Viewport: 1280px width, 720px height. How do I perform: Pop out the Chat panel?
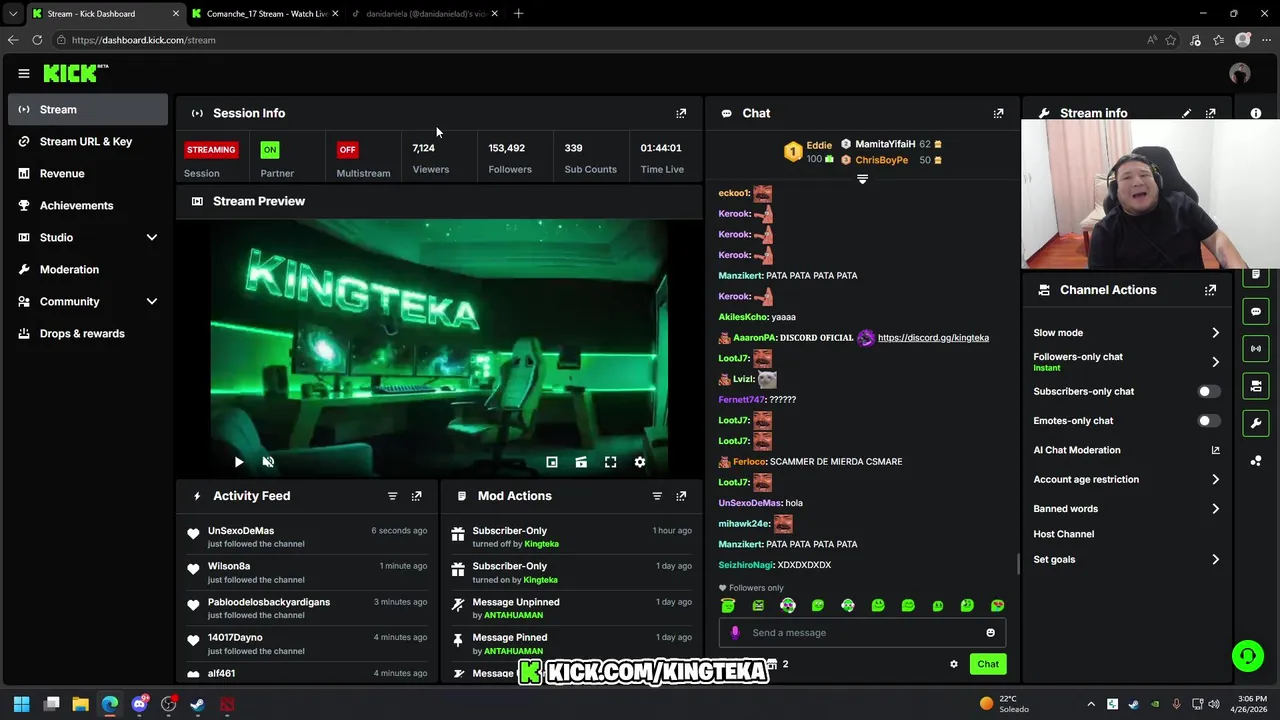pos(998,113)
